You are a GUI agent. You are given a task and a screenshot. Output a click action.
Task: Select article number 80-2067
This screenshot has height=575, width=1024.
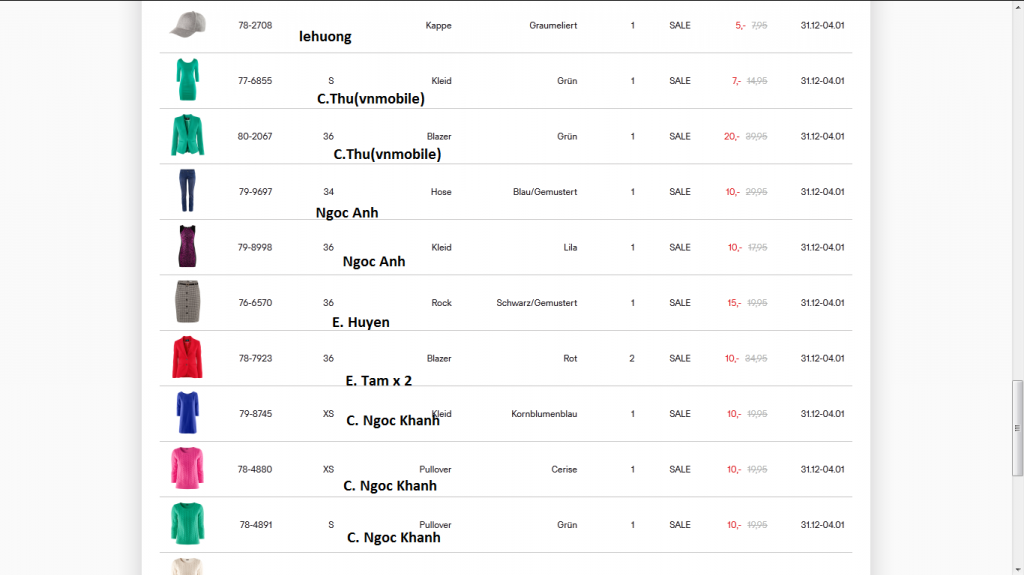(x=255, y=136)
